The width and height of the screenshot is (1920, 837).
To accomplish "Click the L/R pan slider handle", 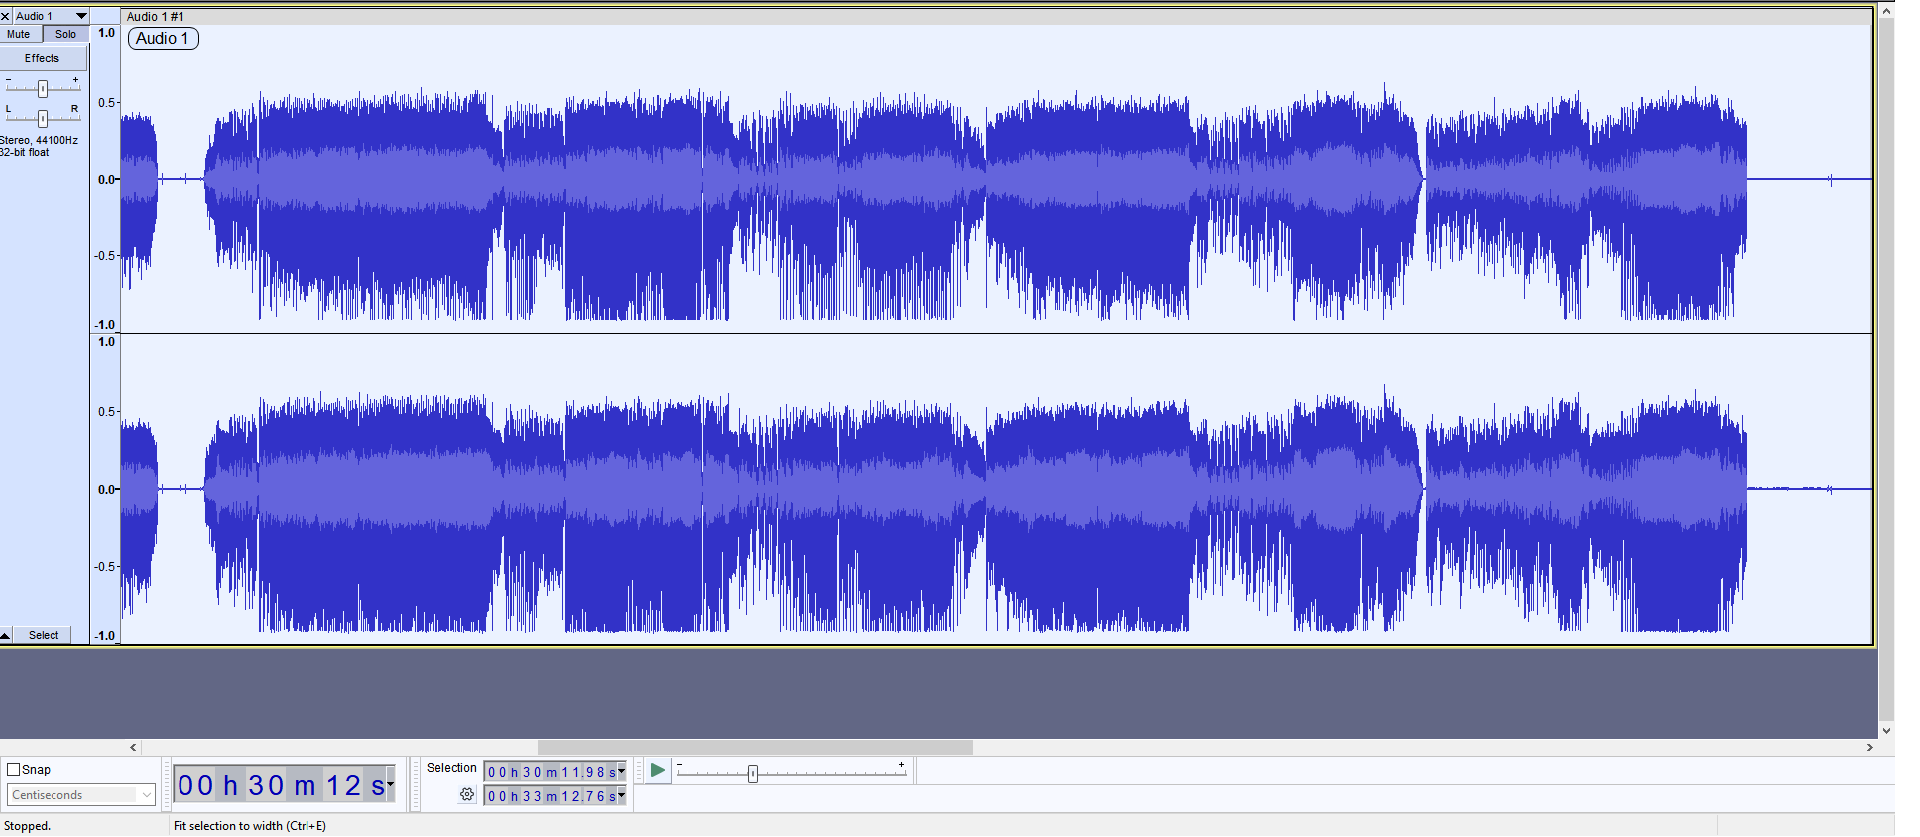I will click(42, 119).
